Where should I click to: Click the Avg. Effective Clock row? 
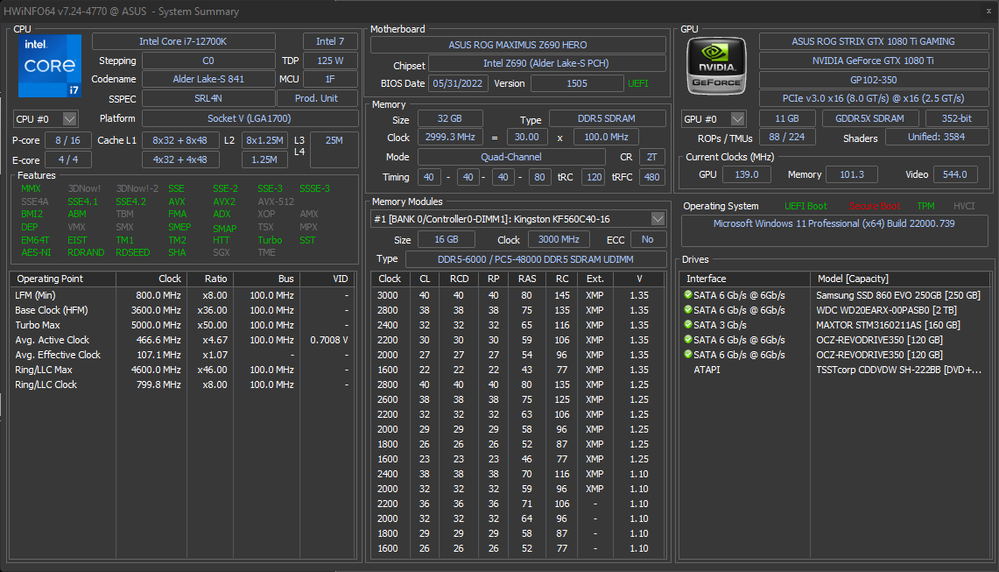183,355
